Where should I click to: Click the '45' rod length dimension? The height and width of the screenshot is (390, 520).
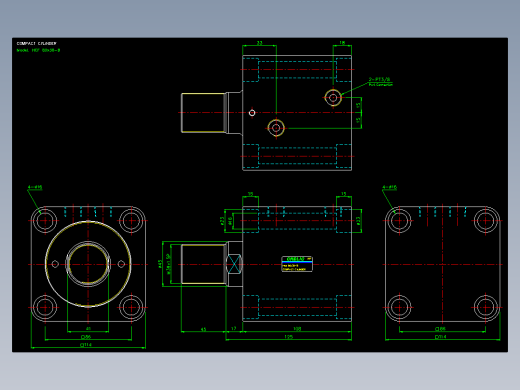click(x=203, y=329)
